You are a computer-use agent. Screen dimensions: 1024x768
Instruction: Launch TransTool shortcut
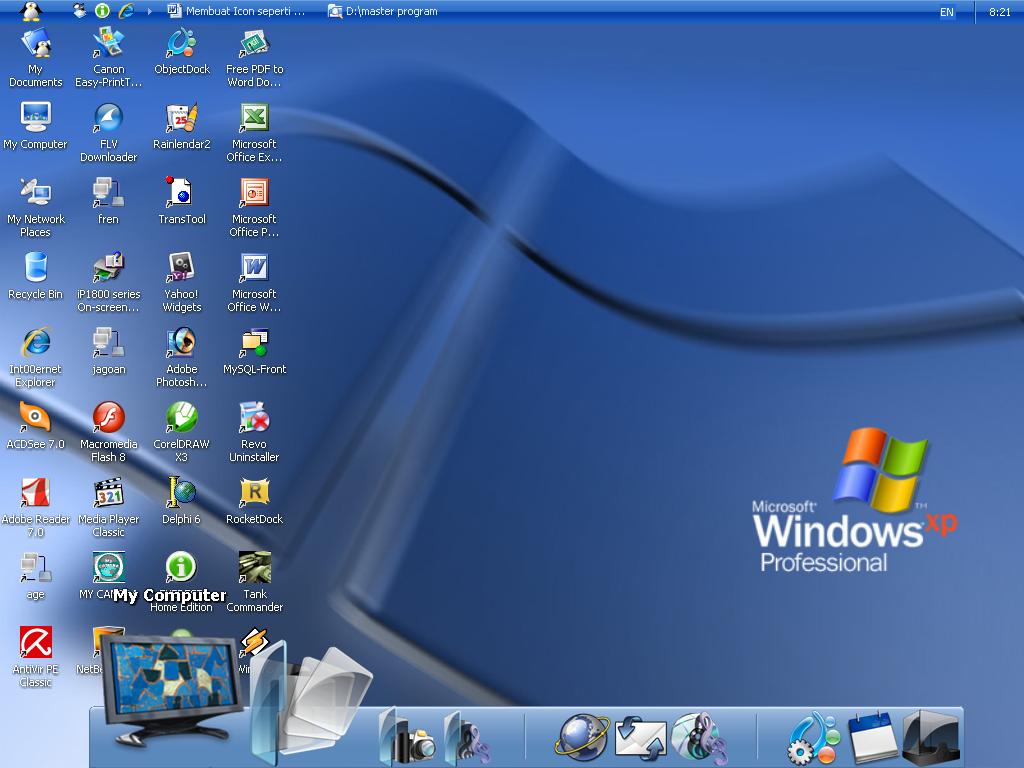click(x=182, y=200)
